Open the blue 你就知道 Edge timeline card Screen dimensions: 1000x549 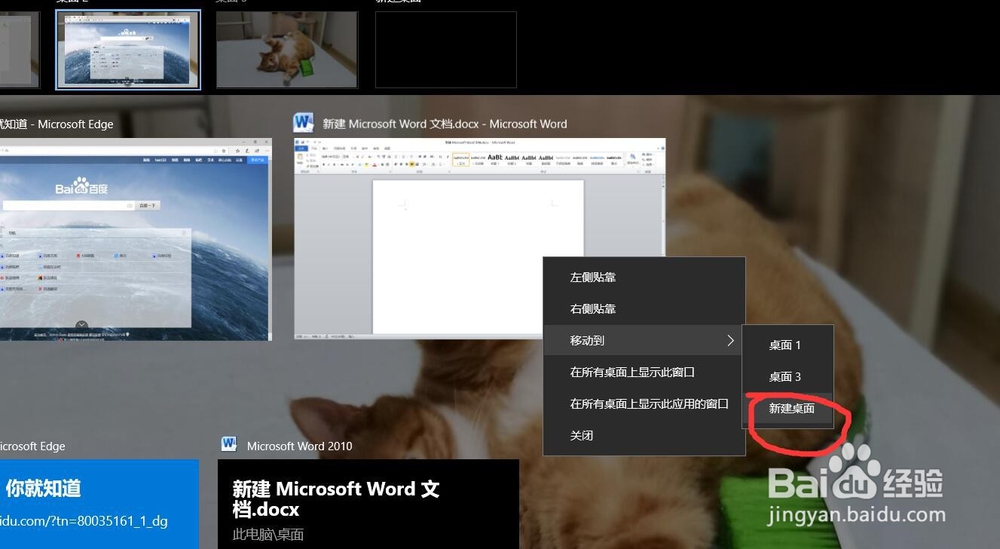click(x=99, y=504)
